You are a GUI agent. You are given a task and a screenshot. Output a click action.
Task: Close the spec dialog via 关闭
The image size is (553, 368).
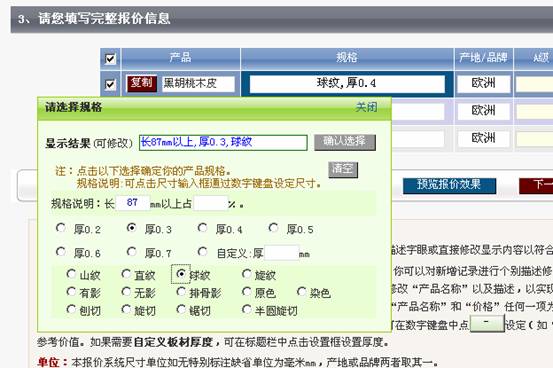point(366,107)
